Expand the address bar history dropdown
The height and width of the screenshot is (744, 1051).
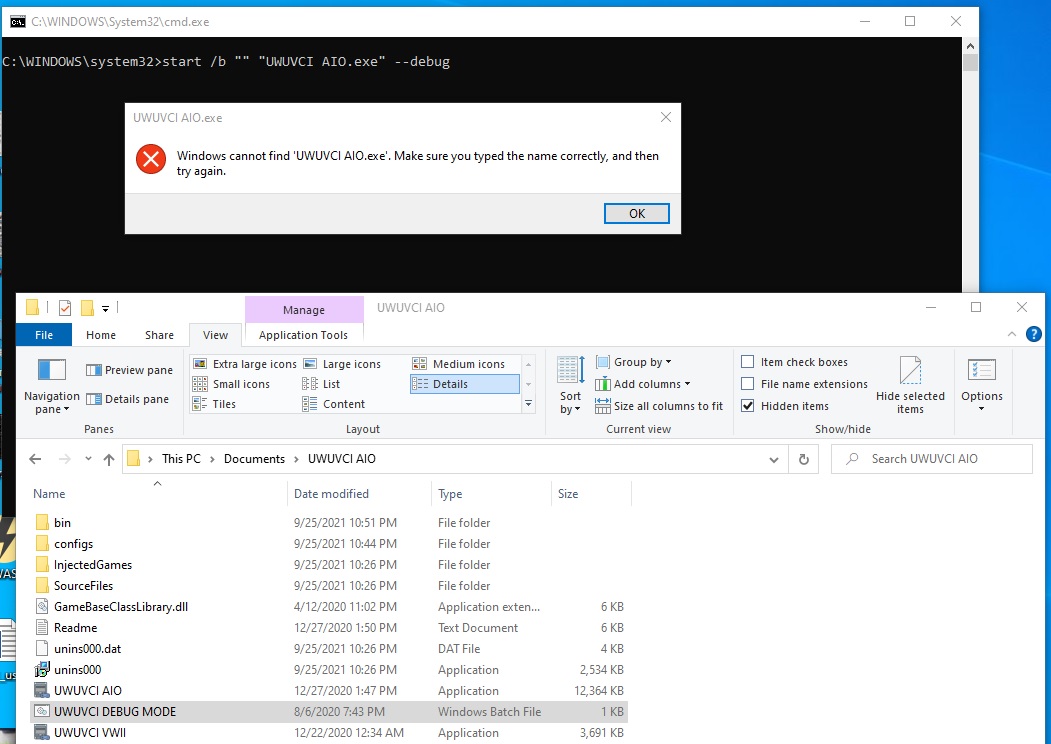click(774, 459)
